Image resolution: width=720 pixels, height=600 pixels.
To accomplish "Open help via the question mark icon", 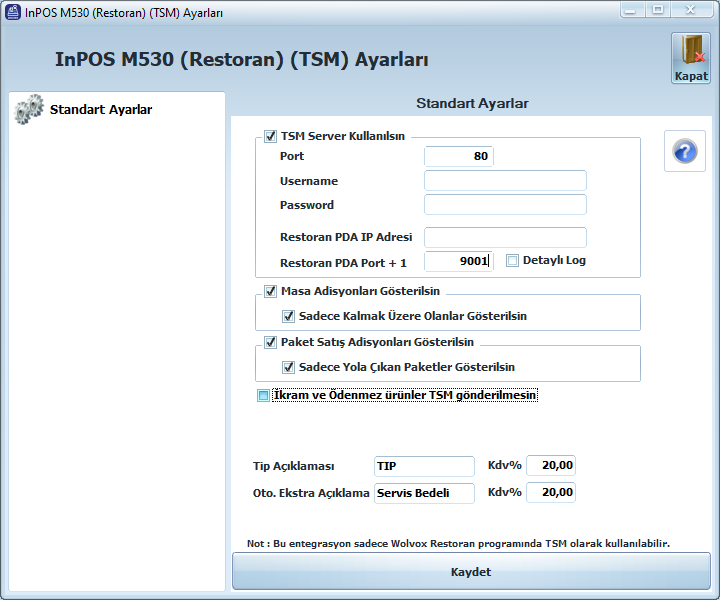I will (685, 151).
